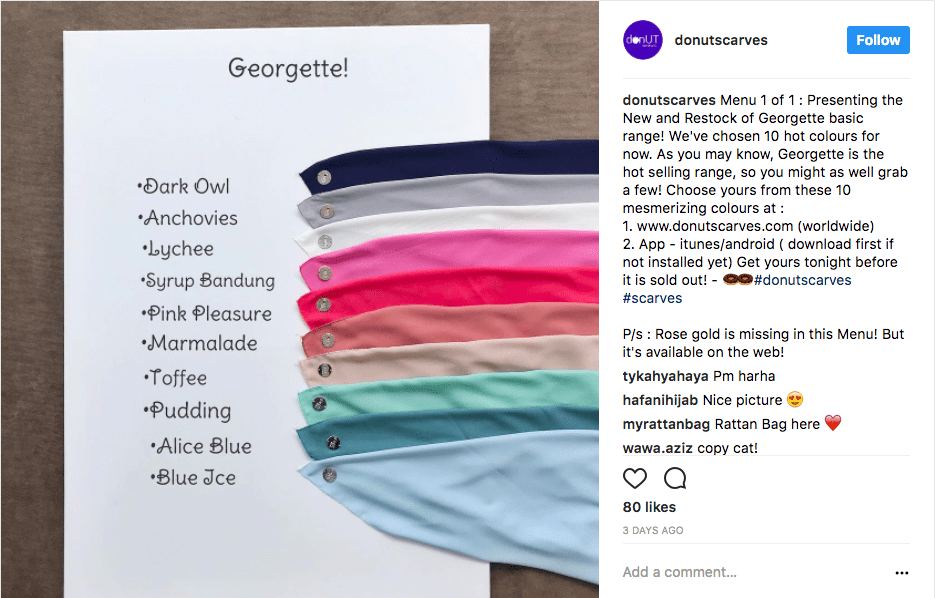Open the donutscarves profile avatar
Screen dimensions: 935x598
[642, 40]
